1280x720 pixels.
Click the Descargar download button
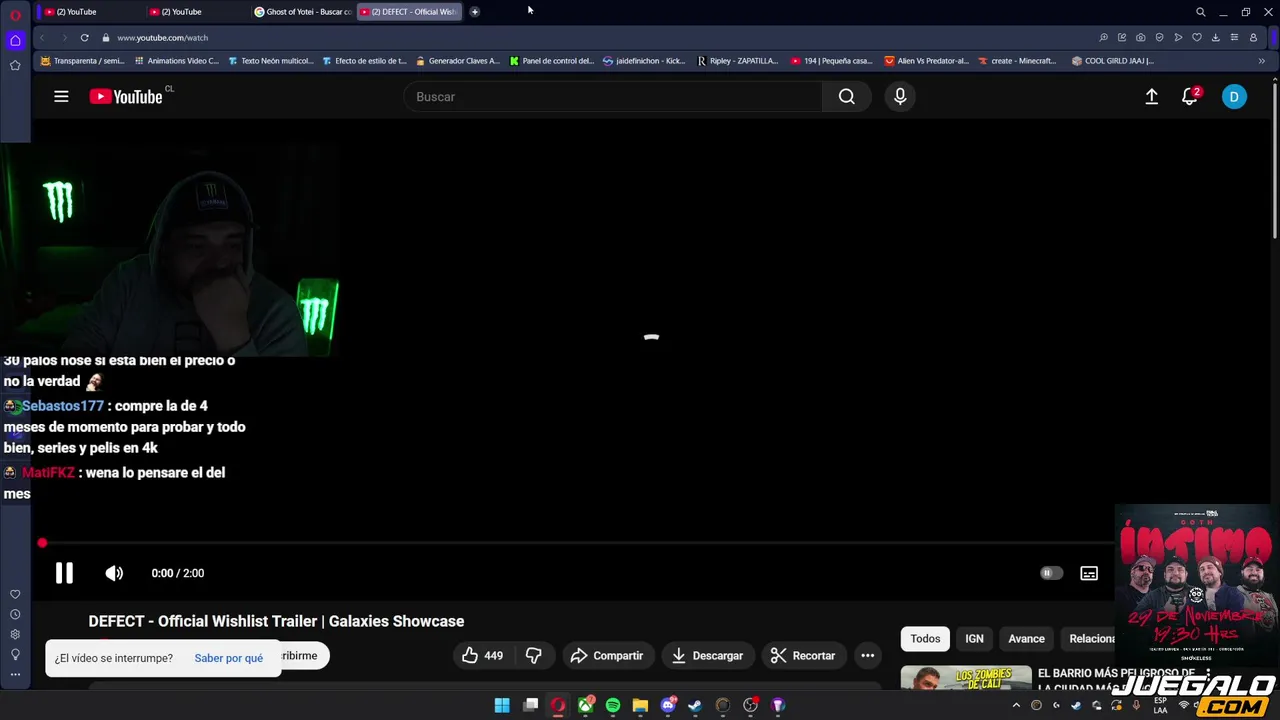pos(708,656)
